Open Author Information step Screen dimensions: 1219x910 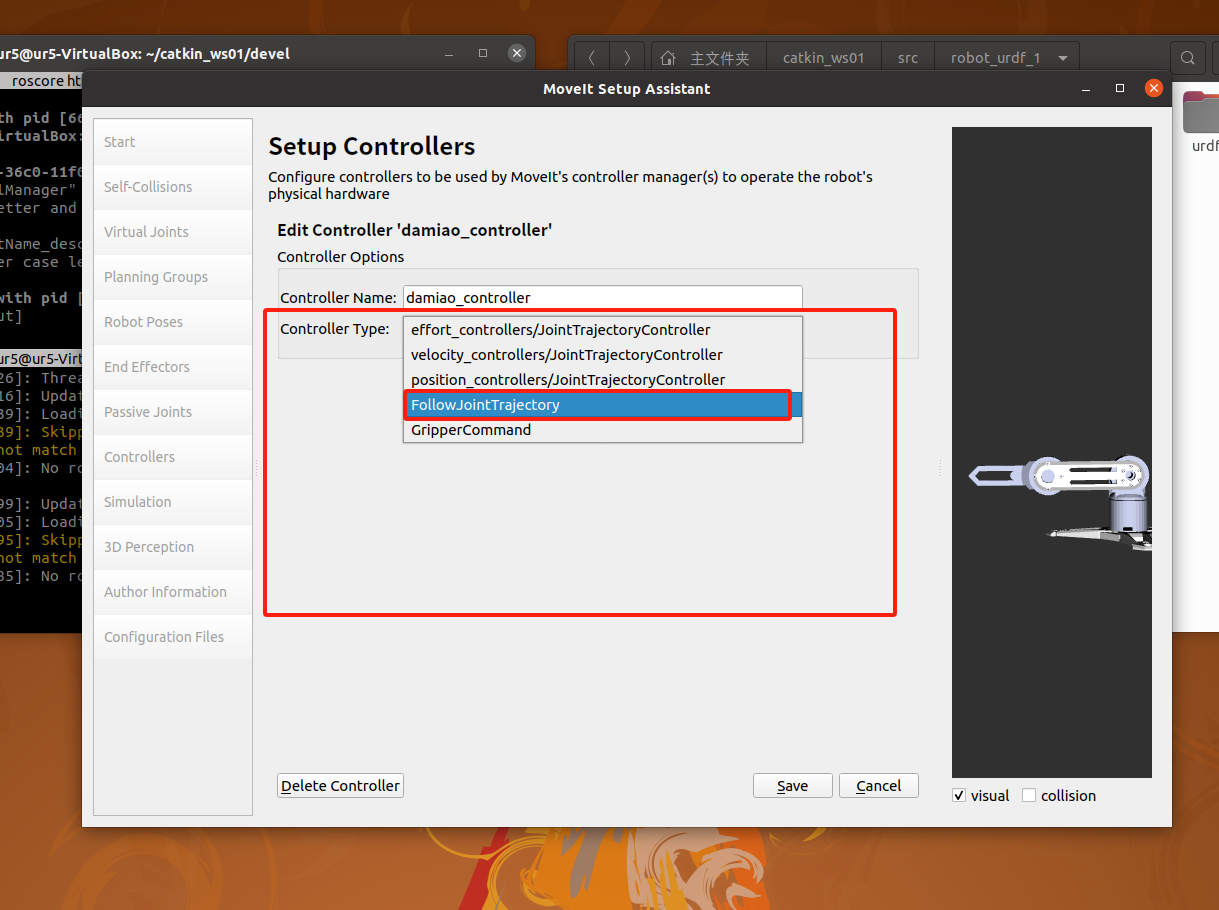(x=172, y=592)
